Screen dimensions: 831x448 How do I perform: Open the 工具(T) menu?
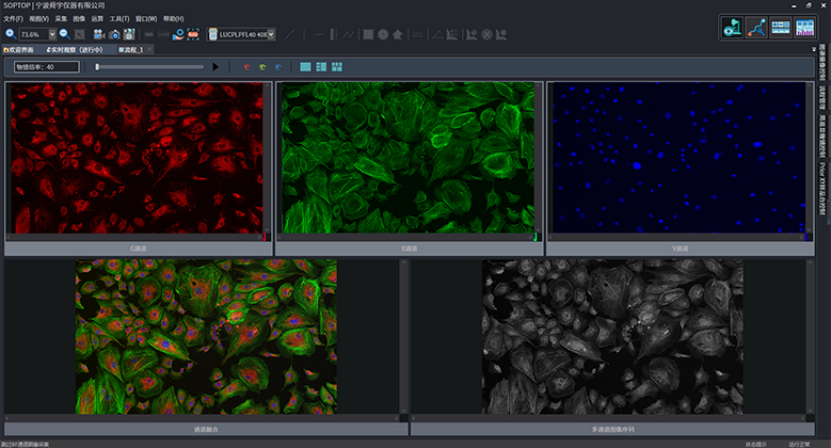tap(119, 19)
